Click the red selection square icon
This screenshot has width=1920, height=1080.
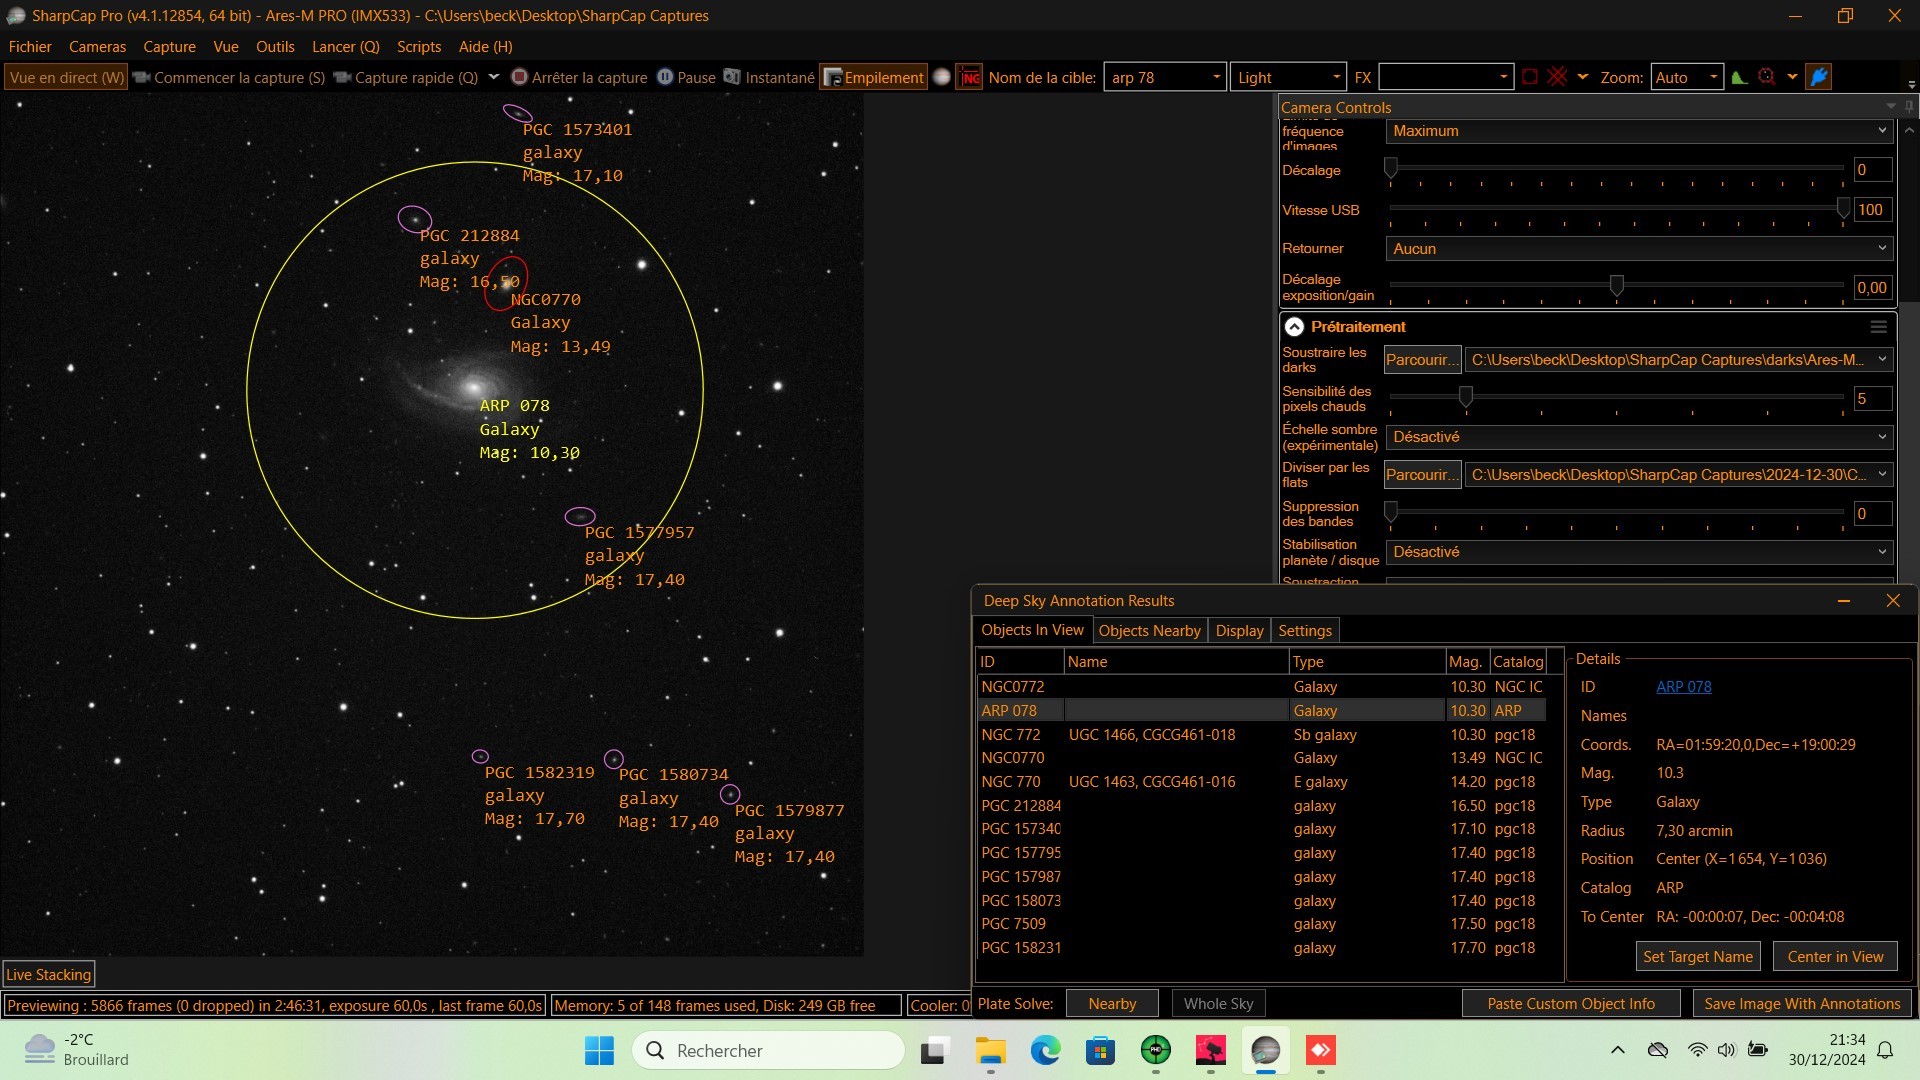[x=1529, y=77]
